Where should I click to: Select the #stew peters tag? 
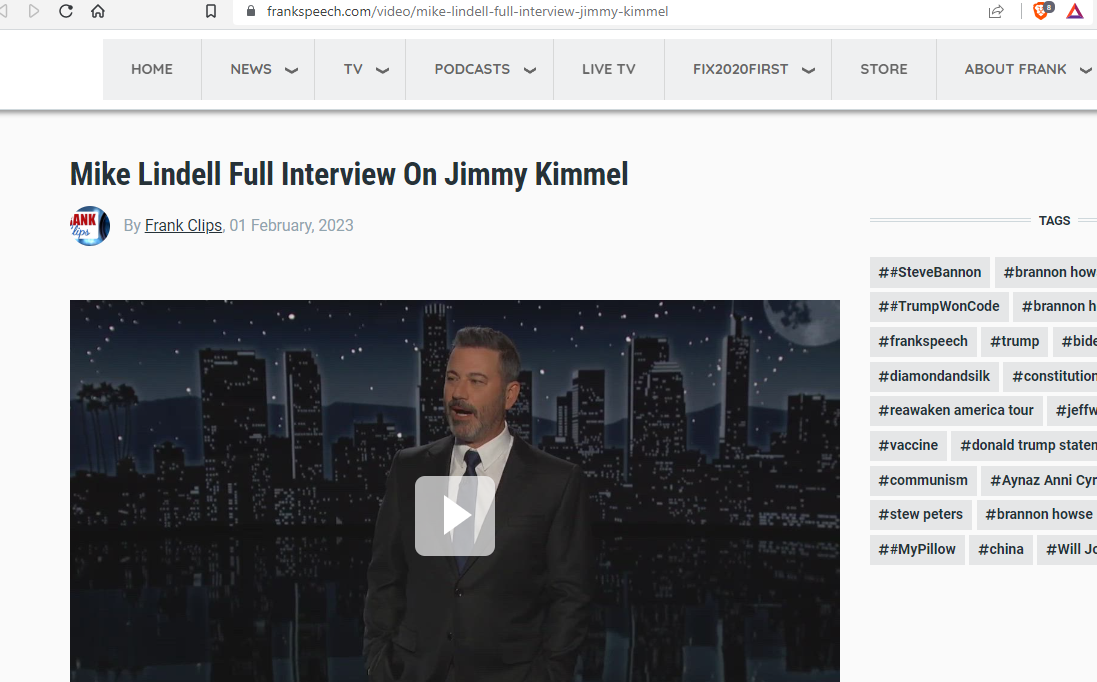(921, 515)
